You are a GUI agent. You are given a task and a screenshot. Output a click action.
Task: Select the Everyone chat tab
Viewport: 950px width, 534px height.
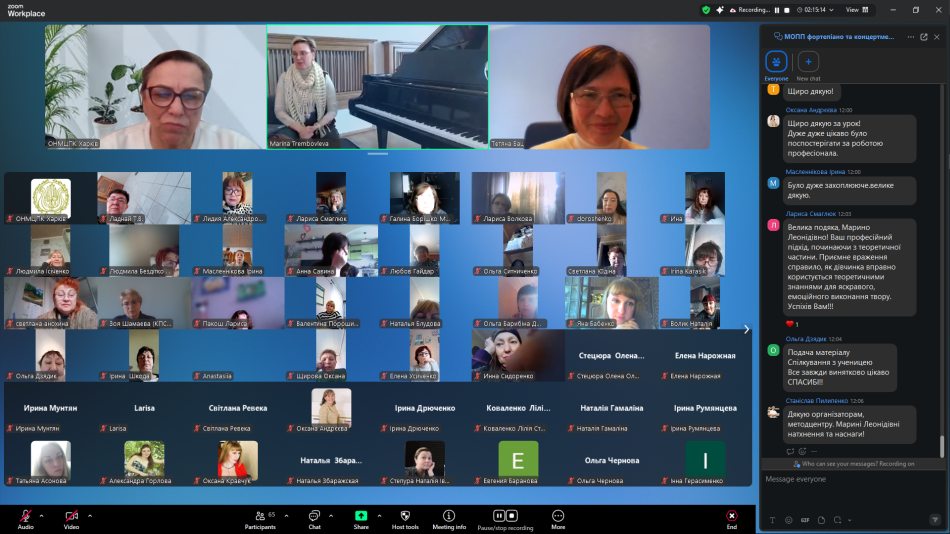pos(776,62)
